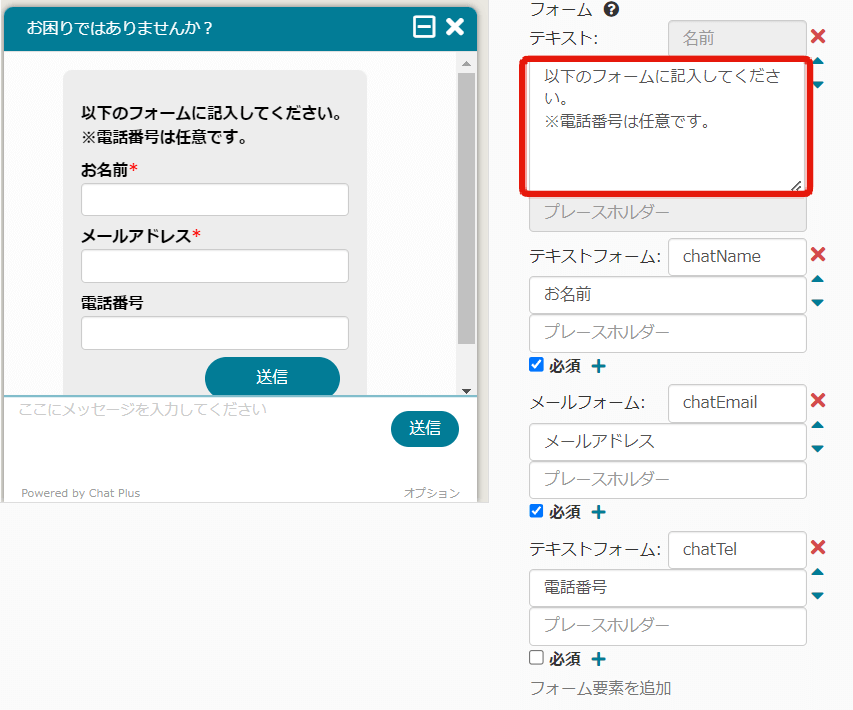
Task: Edit the chatTel identifier field
Action: (x=737, y=550)
